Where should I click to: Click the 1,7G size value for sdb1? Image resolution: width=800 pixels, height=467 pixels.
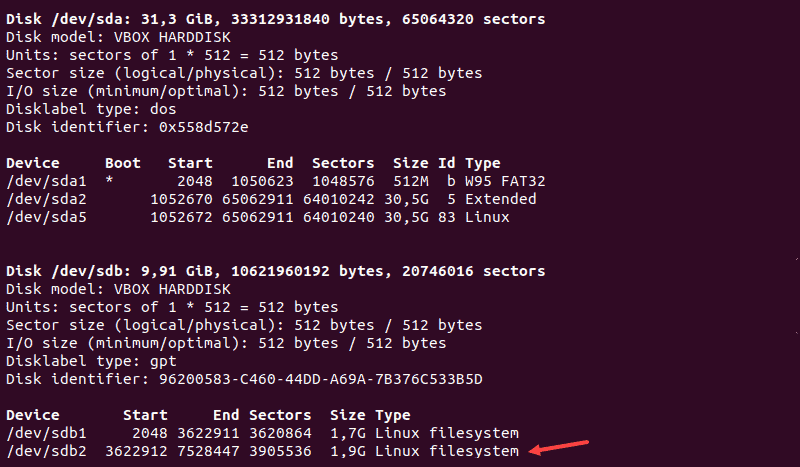pos(348,433)
